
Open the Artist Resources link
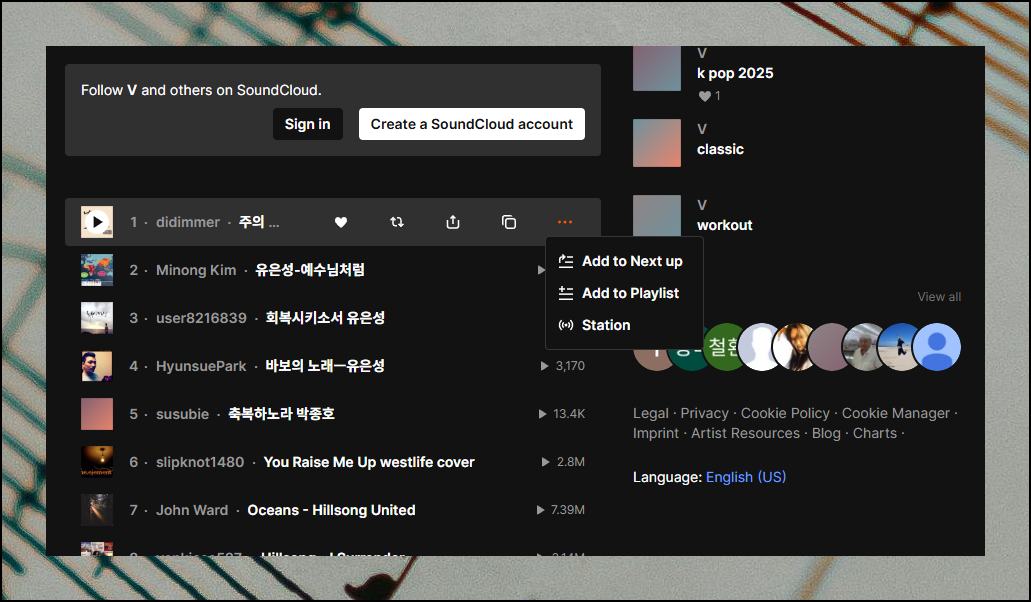pos(745,433)
